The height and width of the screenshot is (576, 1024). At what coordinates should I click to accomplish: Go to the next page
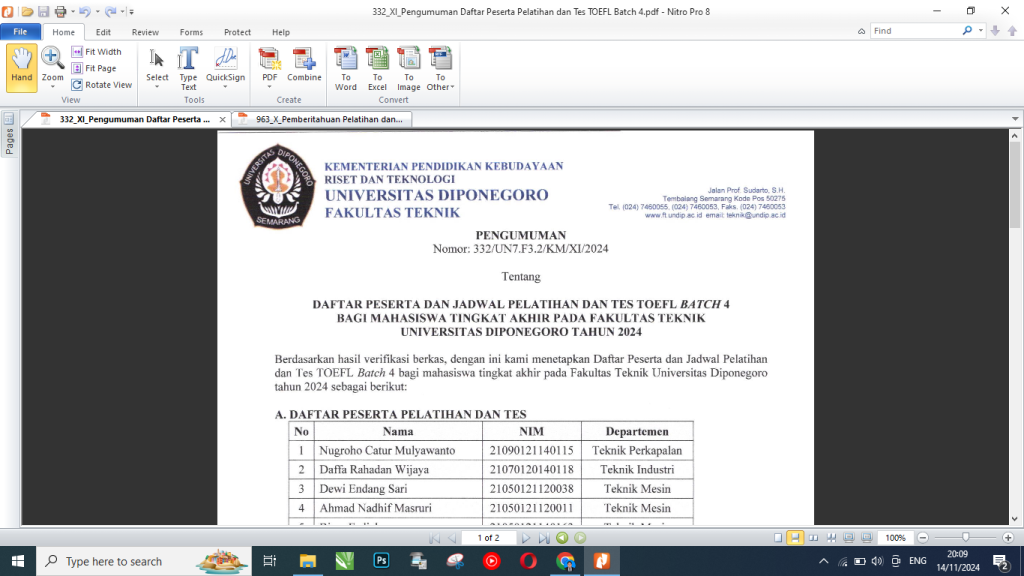click(526, 538)
